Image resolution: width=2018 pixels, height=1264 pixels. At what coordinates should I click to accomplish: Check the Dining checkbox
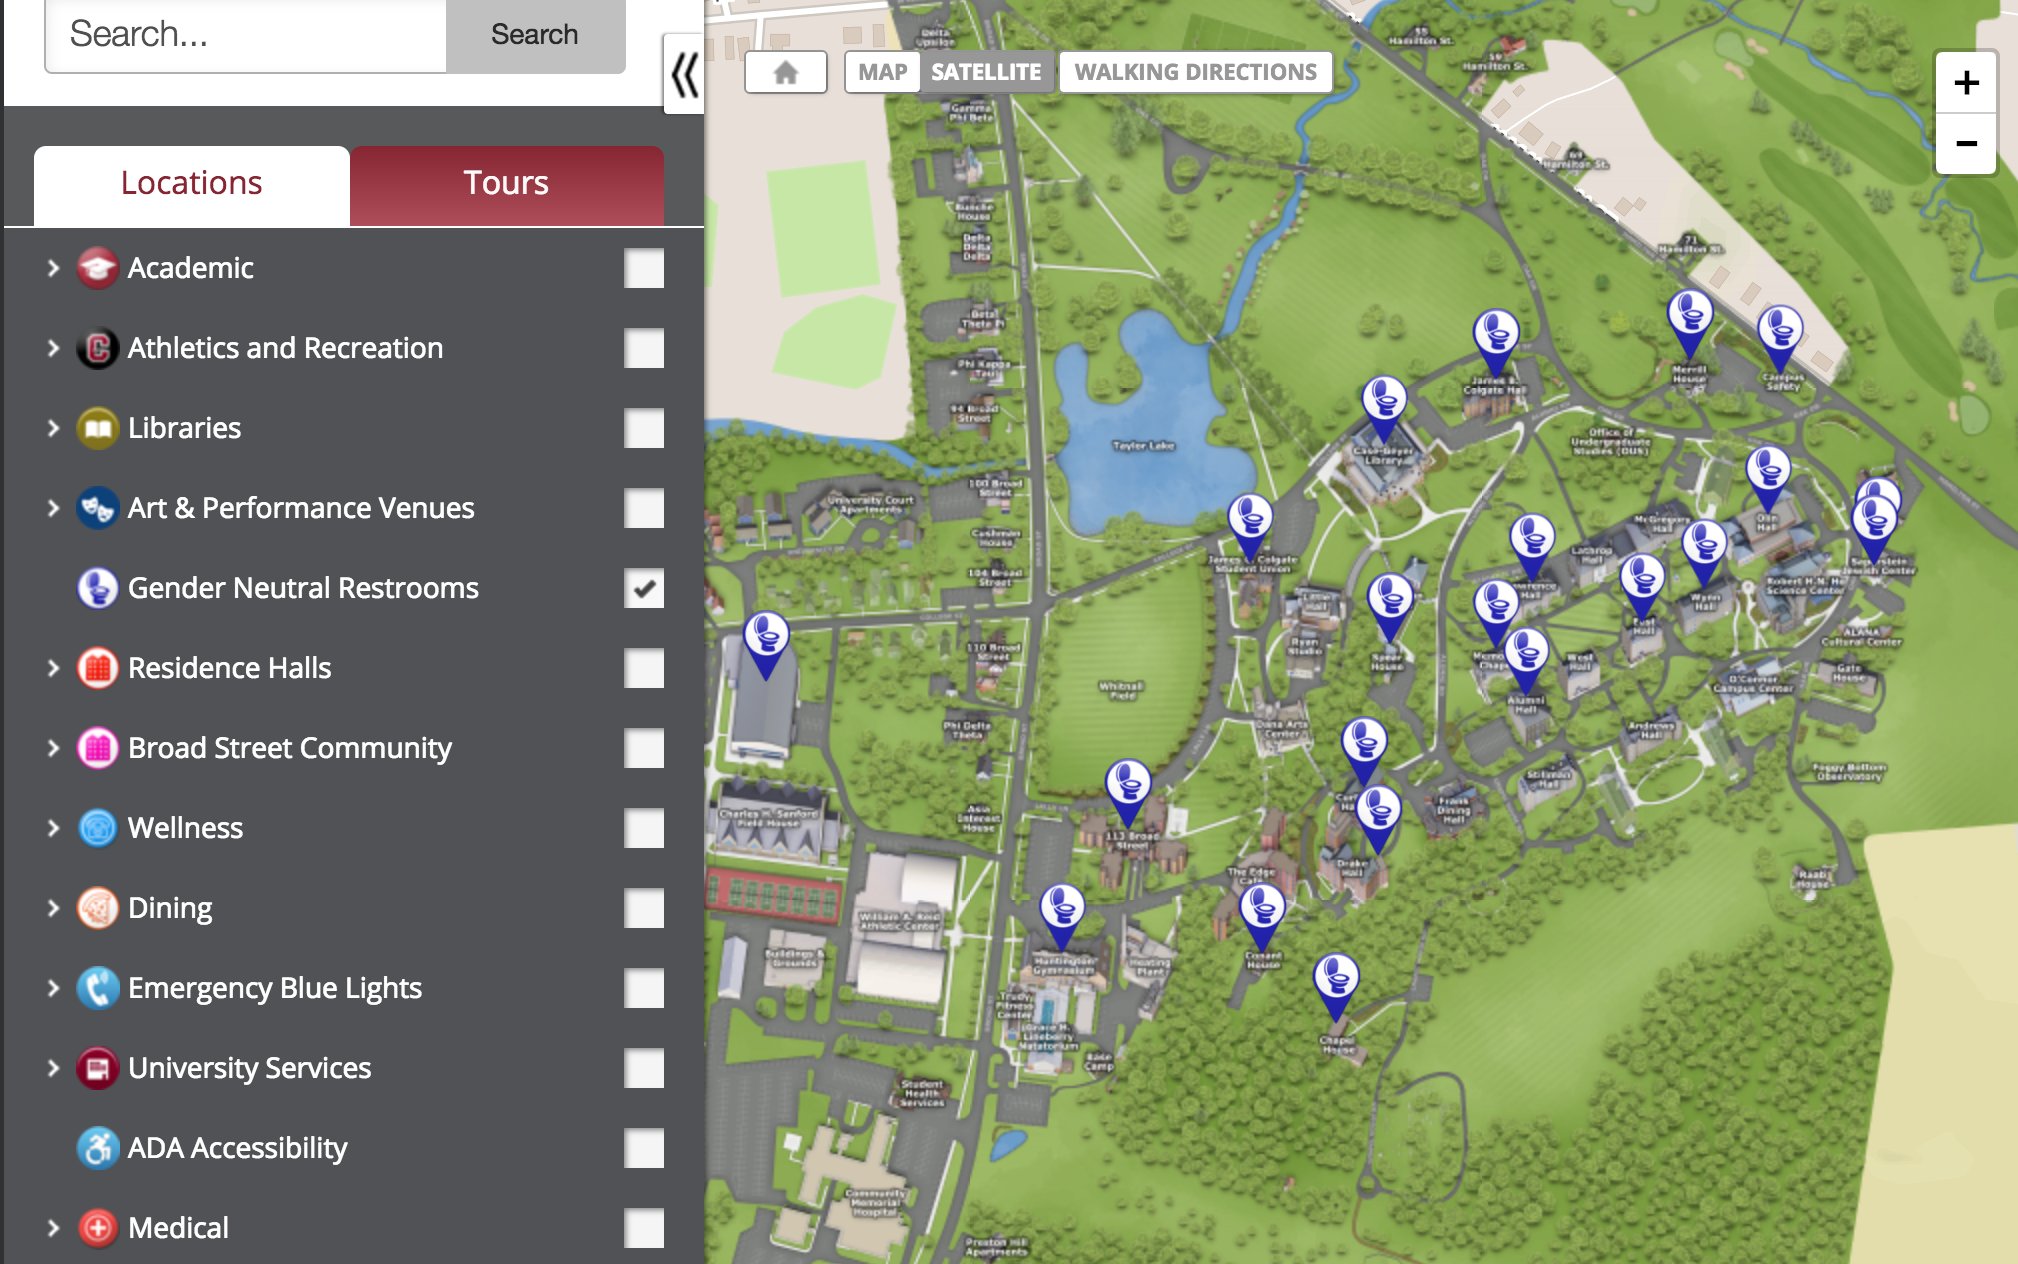pos(644,908)
